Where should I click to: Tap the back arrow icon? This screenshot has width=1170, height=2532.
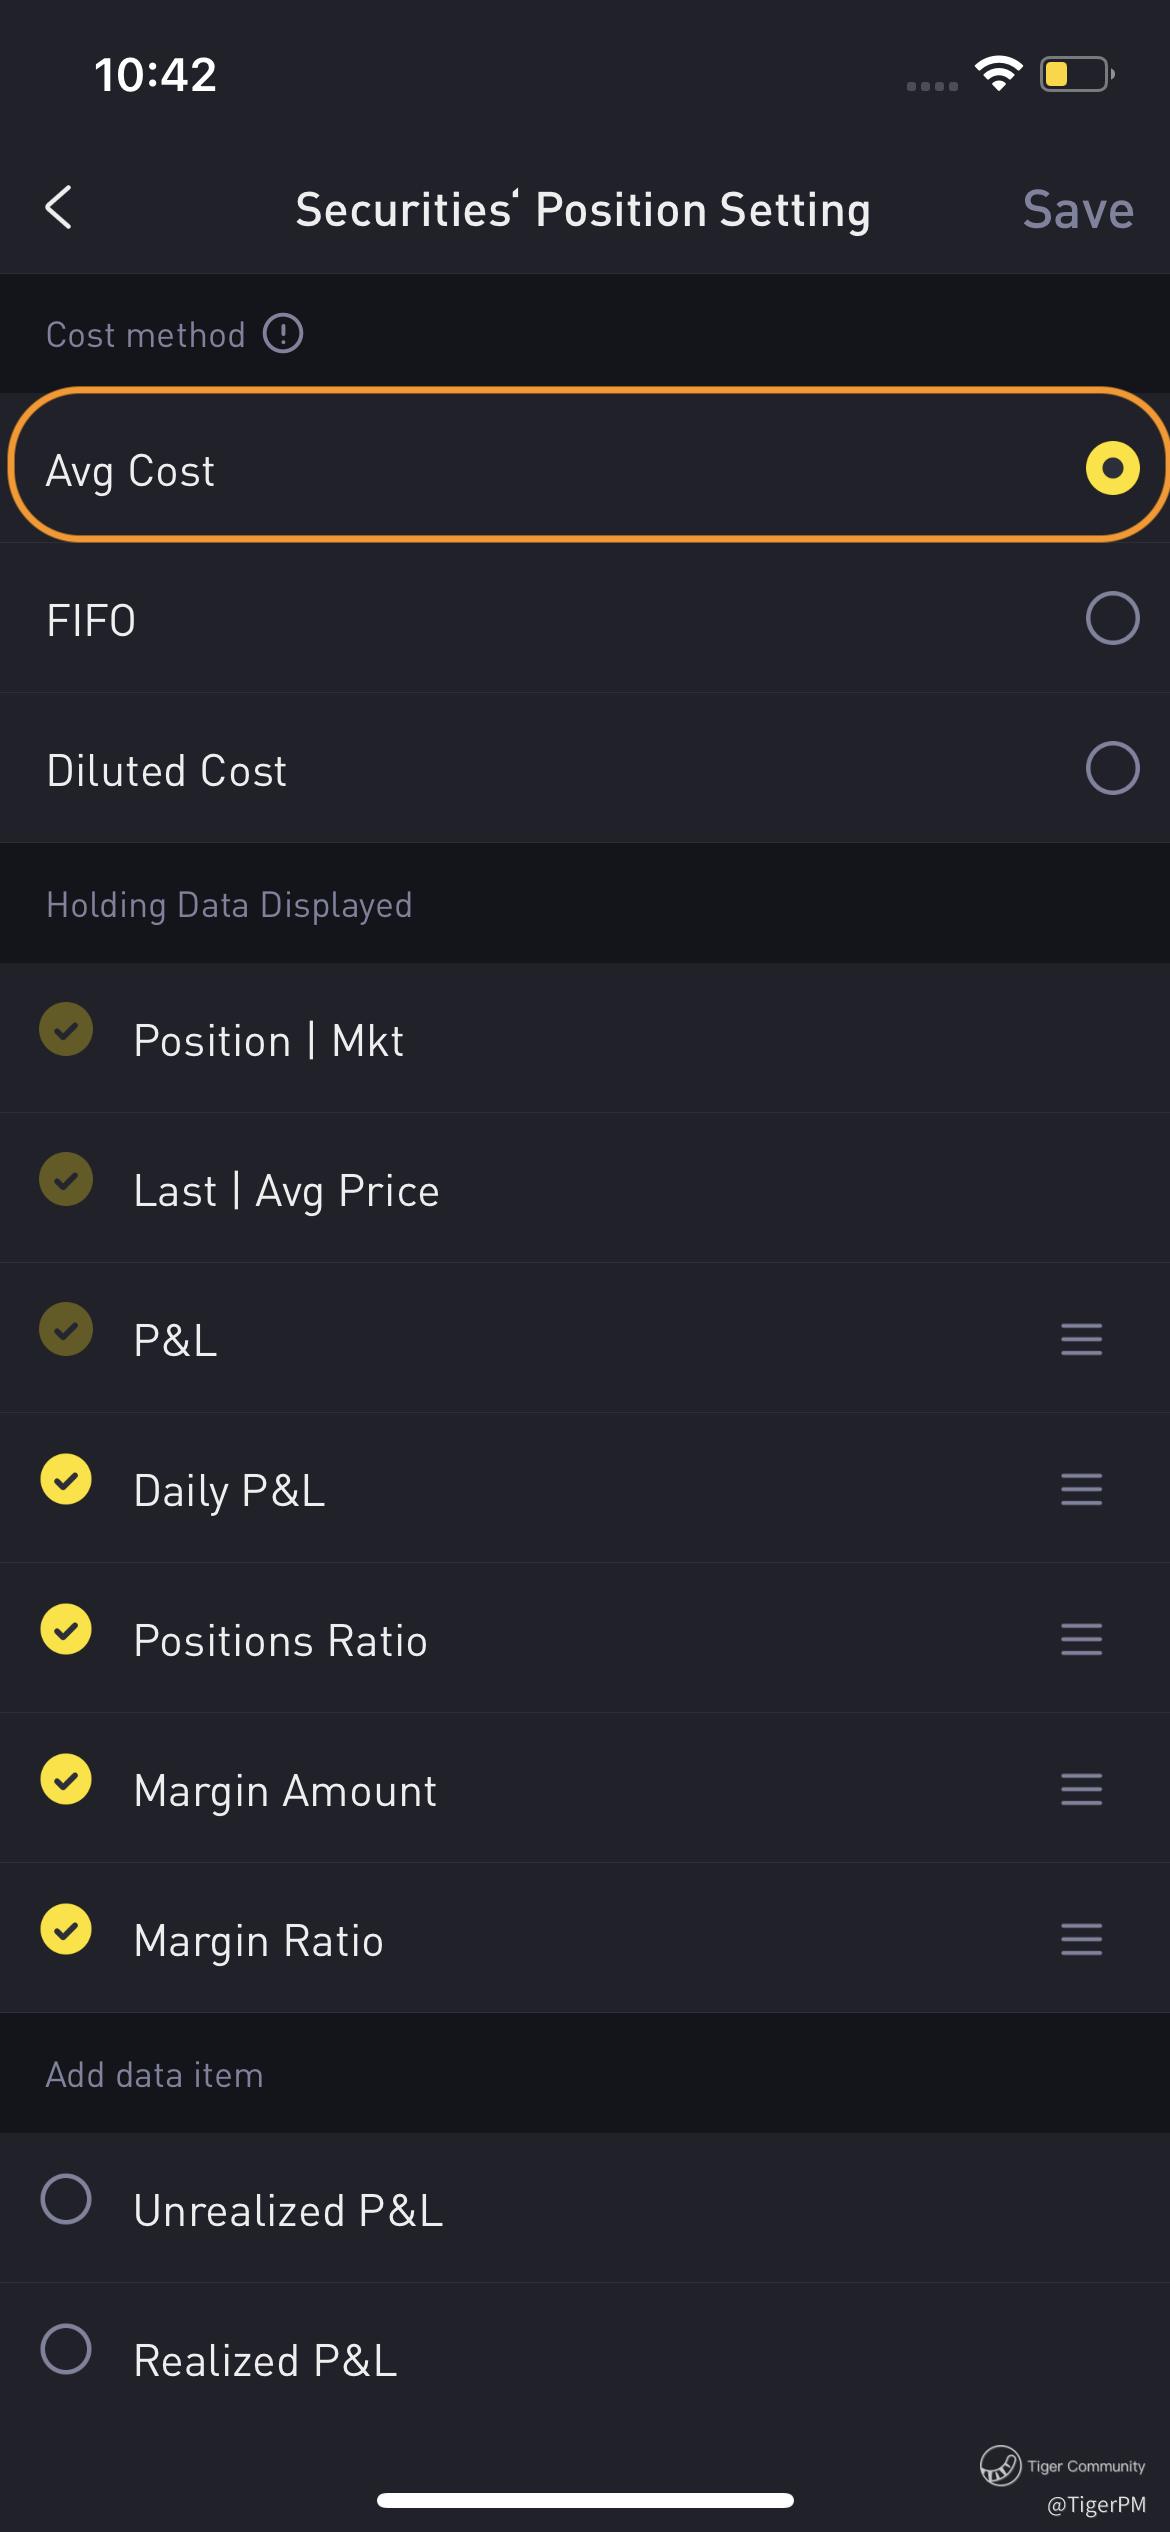(x=60, y=208)
